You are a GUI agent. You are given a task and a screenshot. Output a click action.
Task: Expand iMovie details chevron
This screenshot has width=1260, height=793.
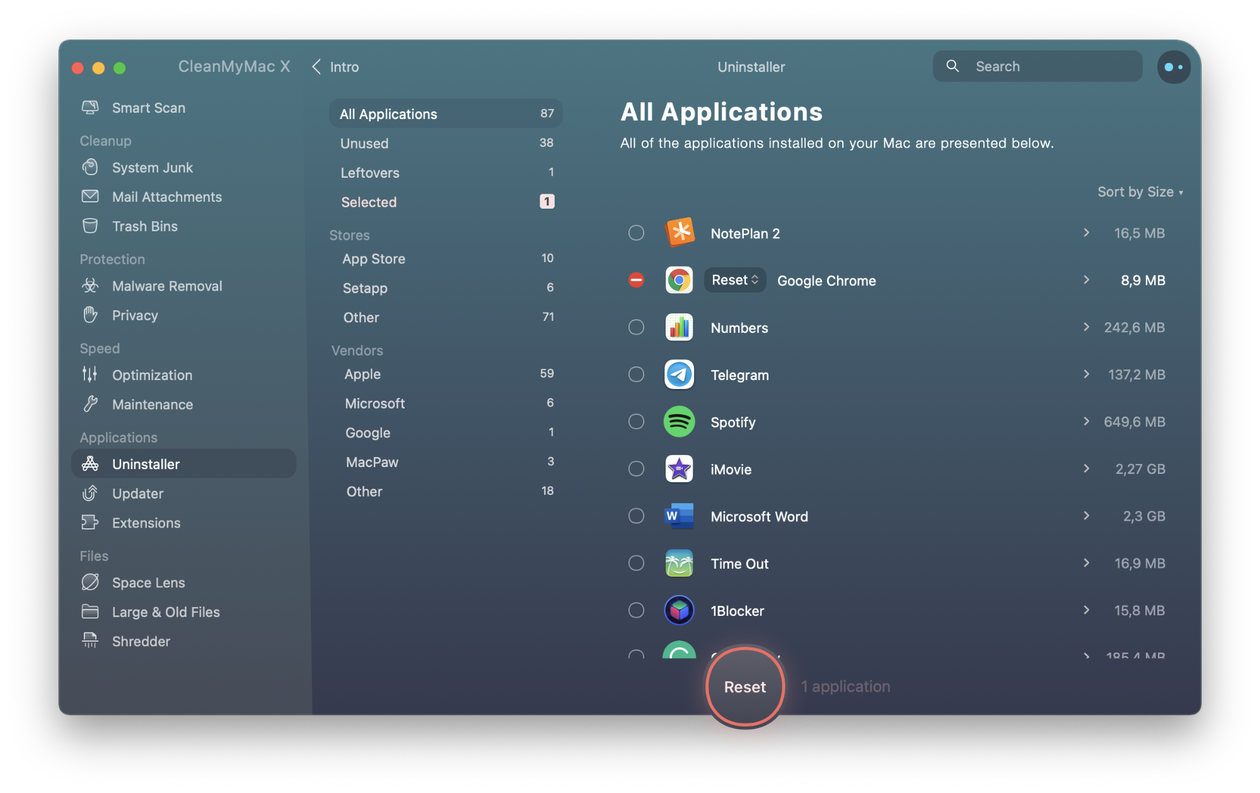pos(1086,469)
